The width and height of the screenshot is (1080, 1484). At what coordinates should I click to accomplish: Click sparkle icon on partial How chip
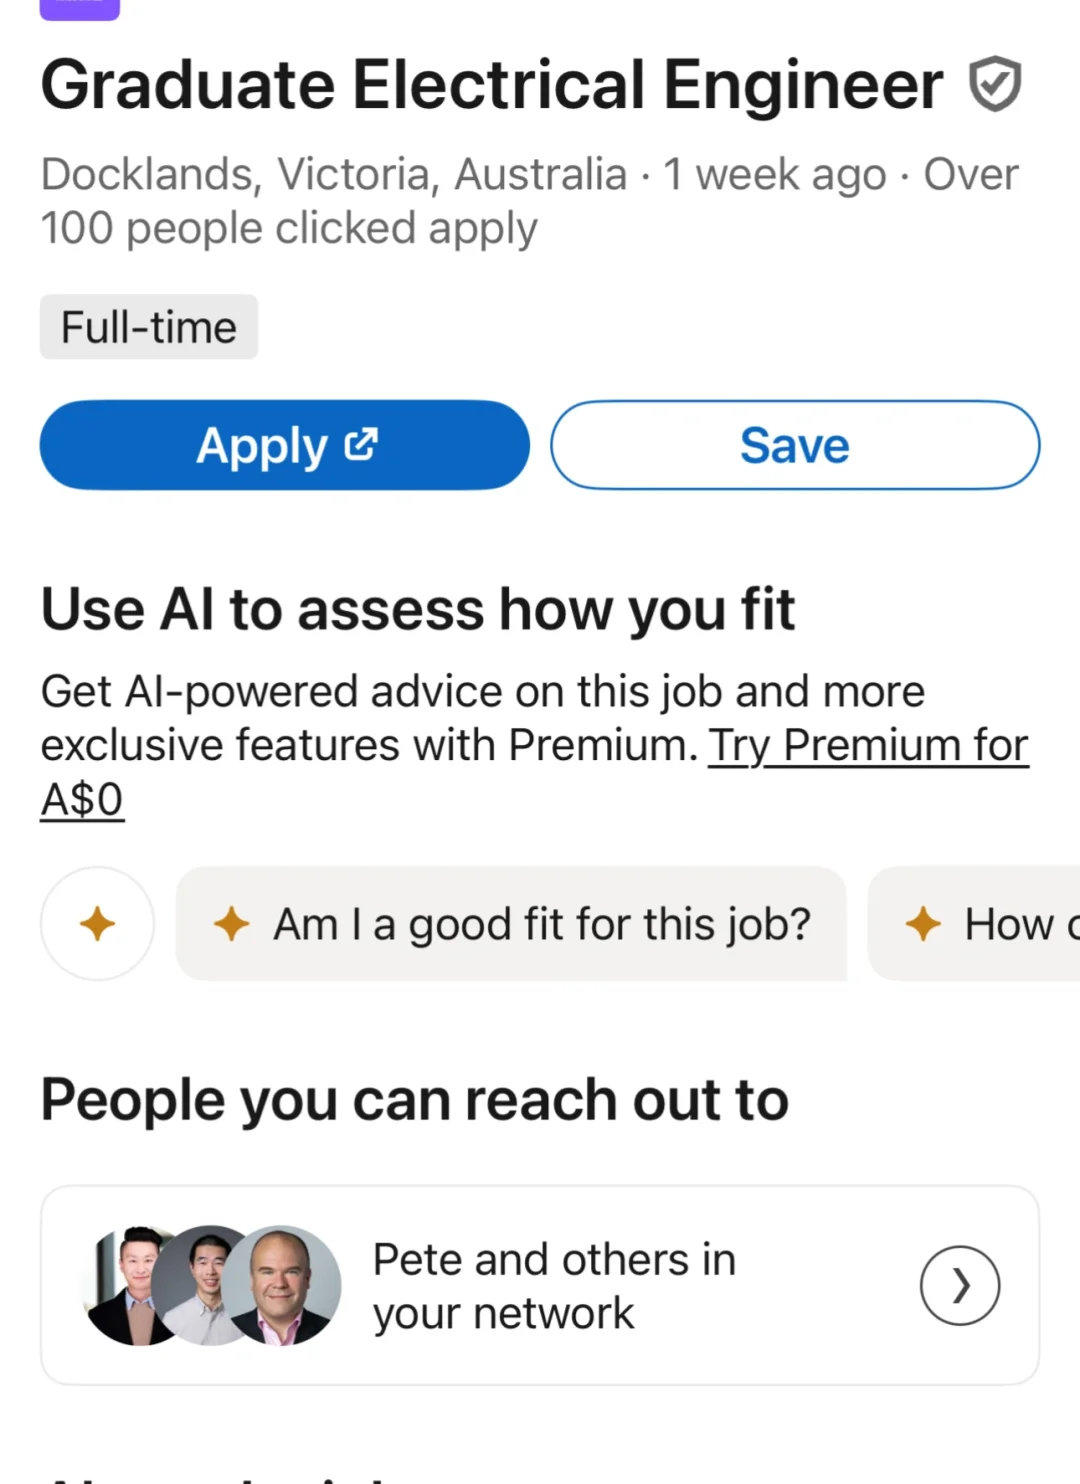coord(922,923)
